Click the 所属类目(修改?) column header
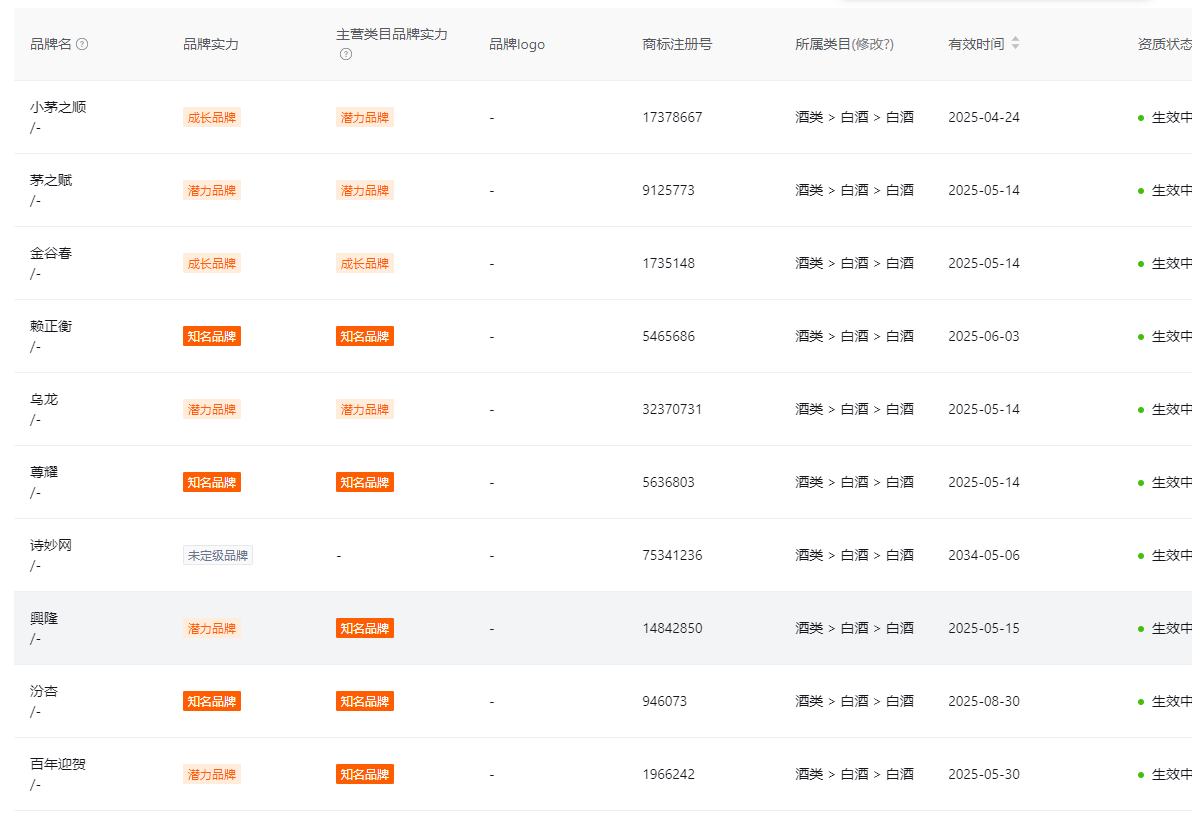The height and width of the screenshot is (828, 1192). click(844, 44)
